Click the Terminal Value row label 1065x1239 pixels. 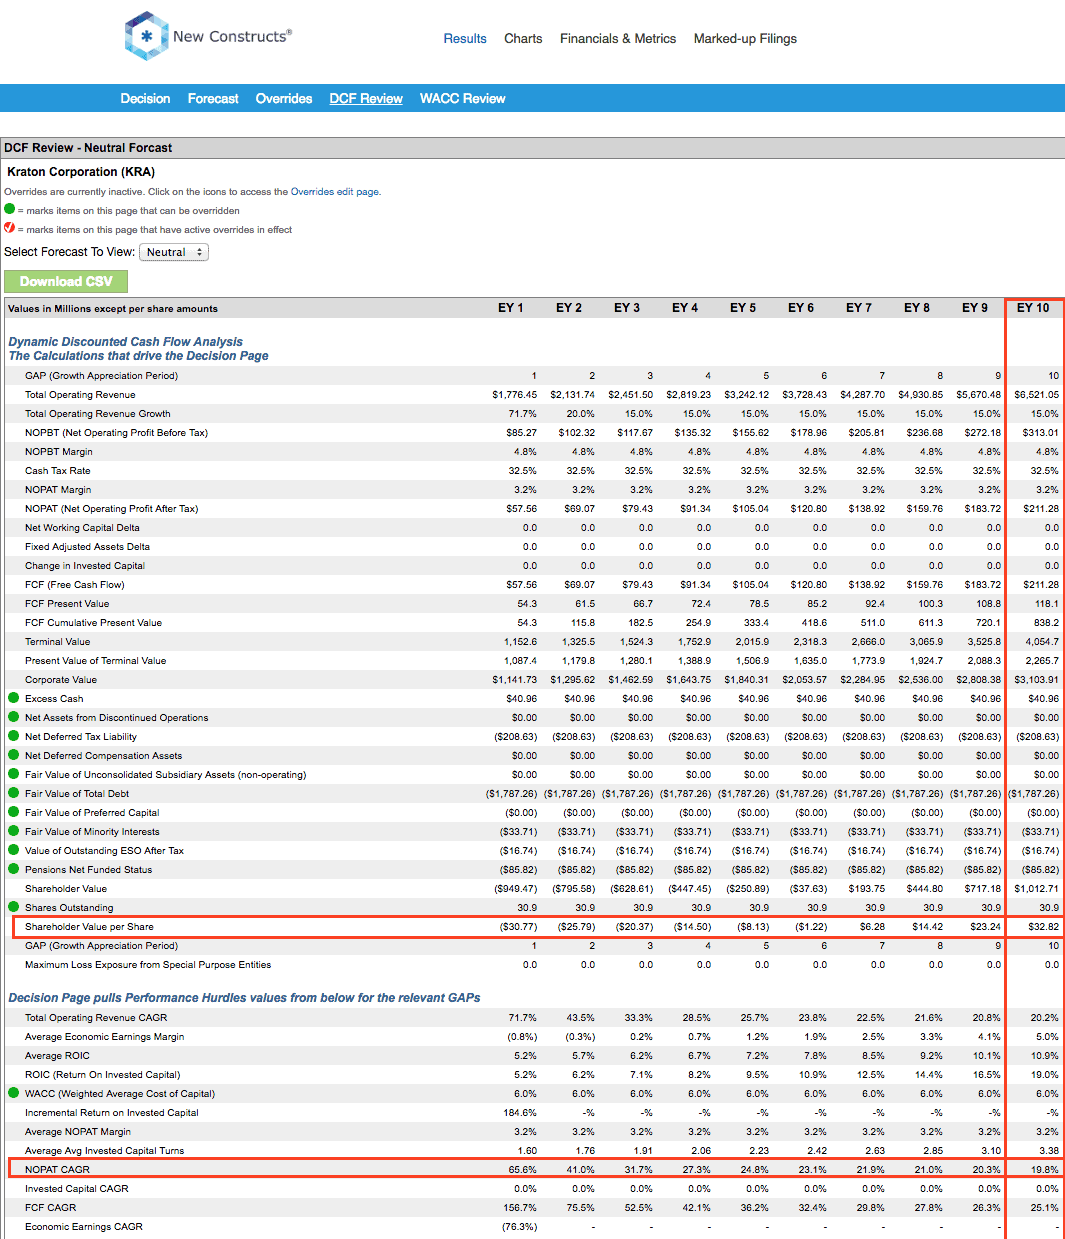[x=58, y=642]
